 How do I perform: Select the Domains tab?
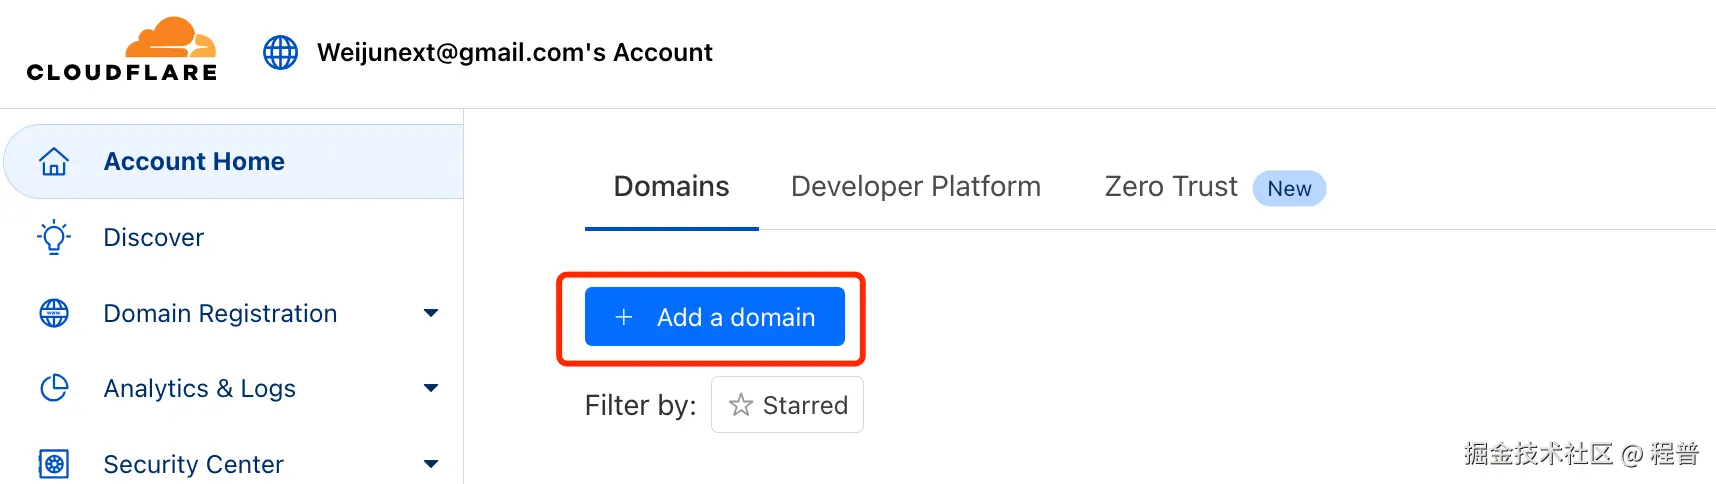672,187
